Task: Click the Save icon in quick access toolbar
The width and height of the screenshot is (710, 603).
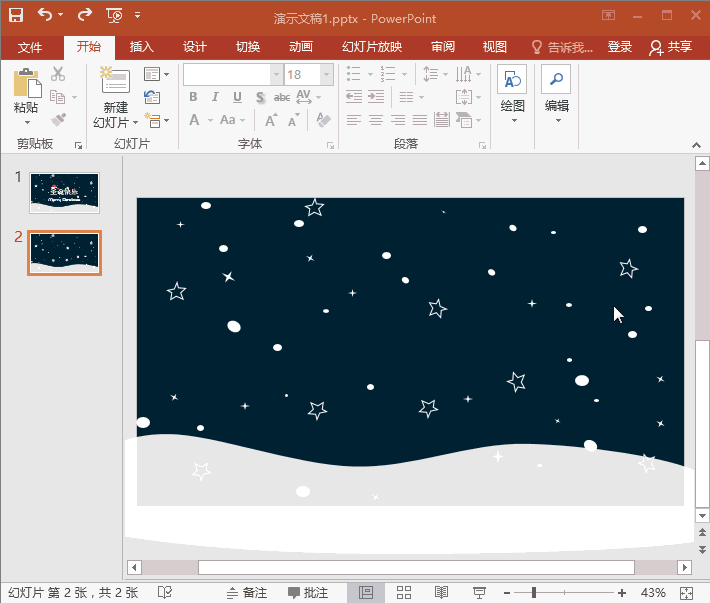Action: click(x=16, y=15)
